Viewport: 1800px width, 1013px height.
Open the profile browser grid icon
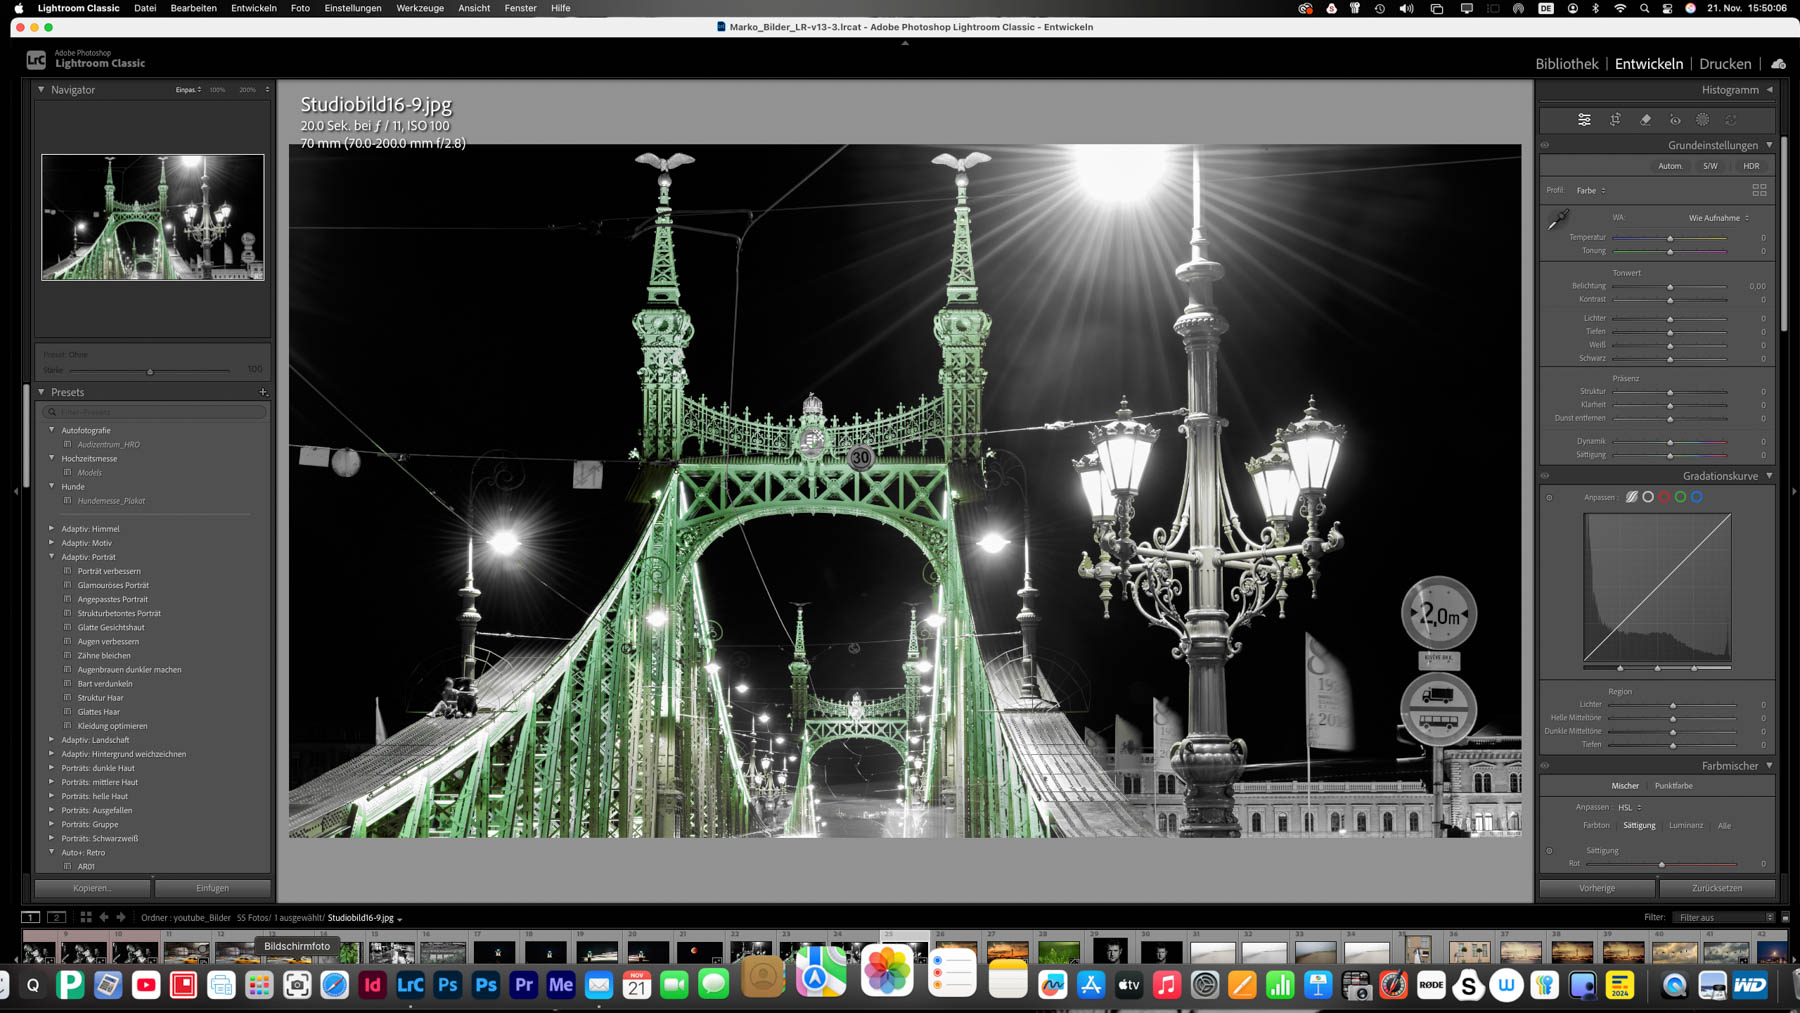[x=1759, y=190]
